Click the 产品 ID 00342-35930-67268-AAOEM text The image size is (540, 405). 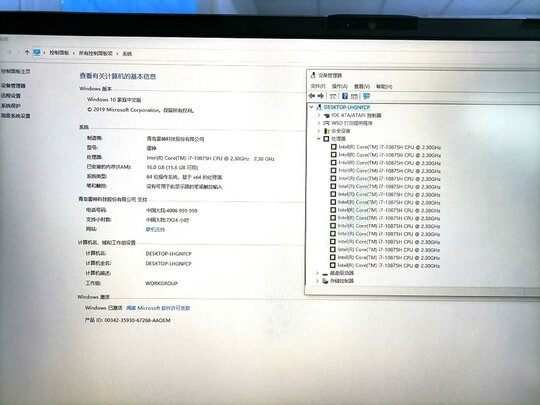coord(128,320)
